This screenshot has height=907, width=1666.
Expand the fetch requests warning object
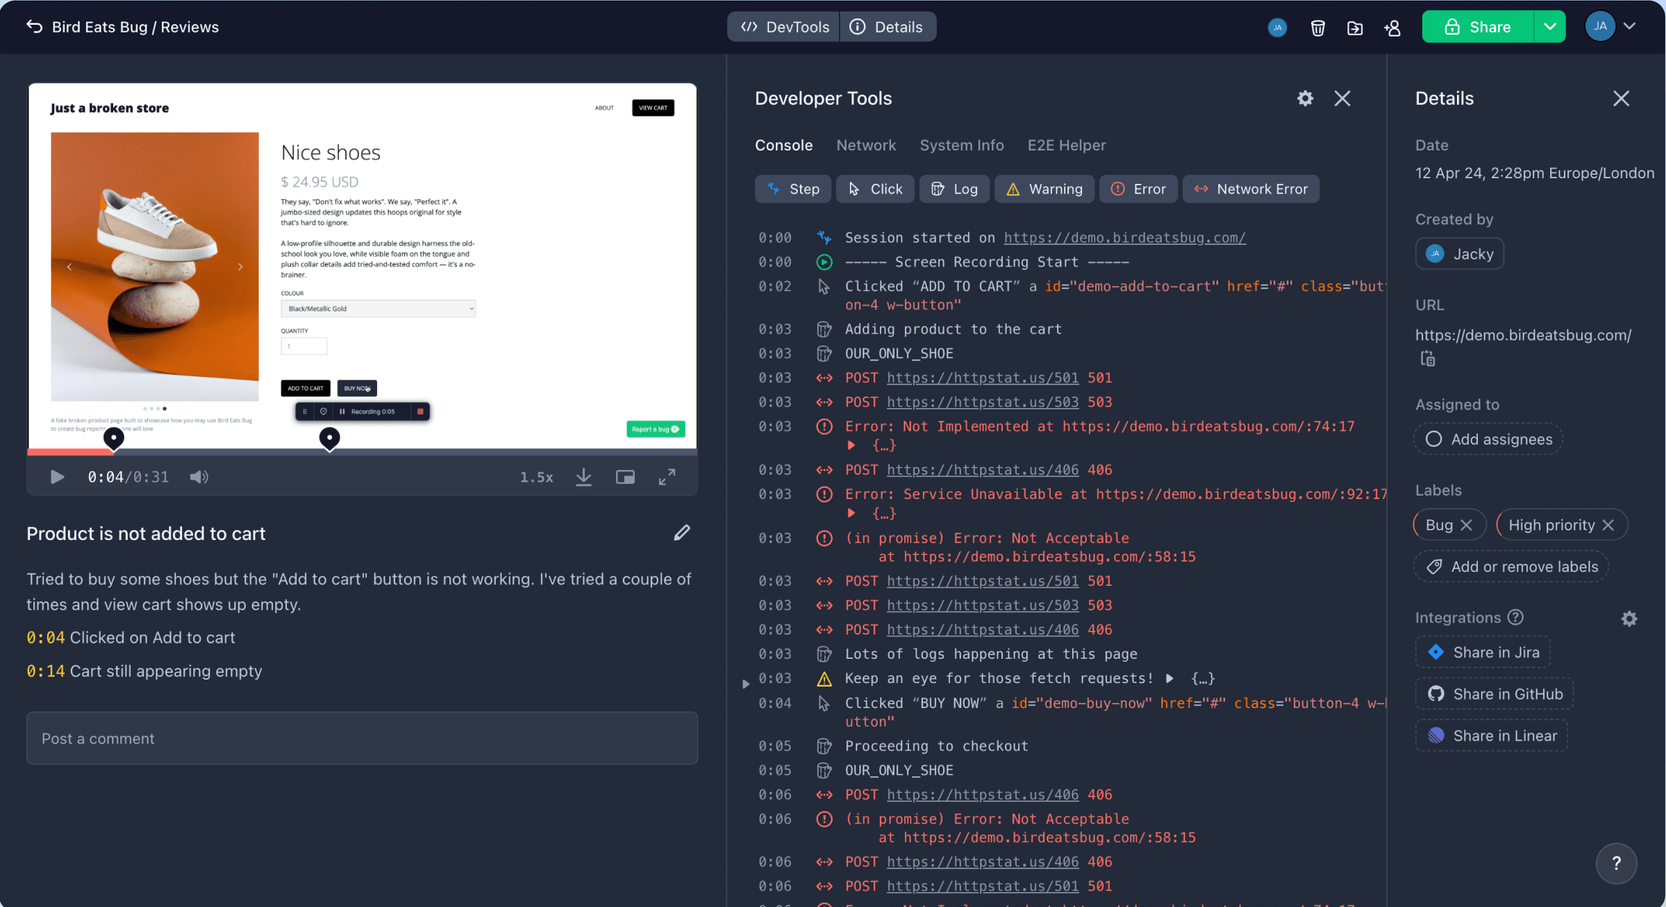pos(1170,678)
